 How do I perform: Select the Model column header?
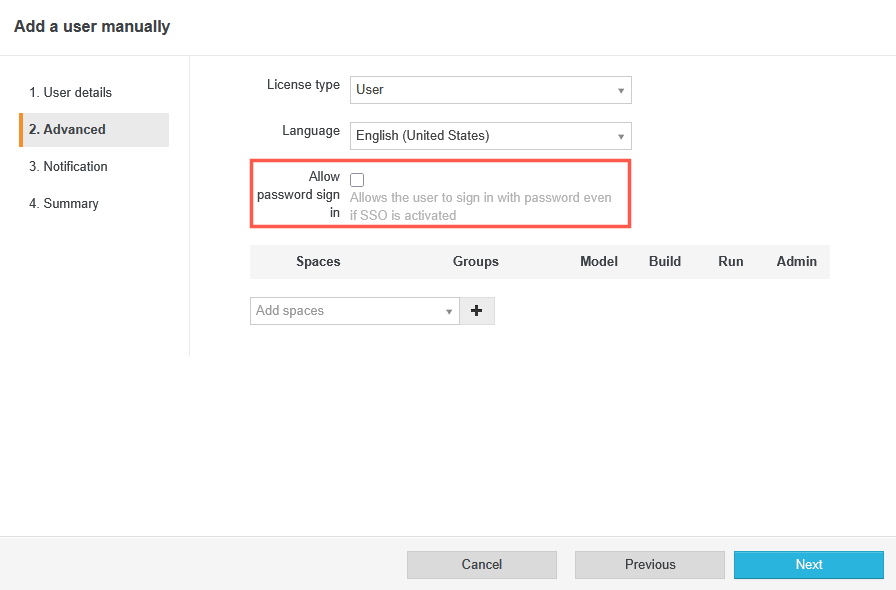[599, 262]
